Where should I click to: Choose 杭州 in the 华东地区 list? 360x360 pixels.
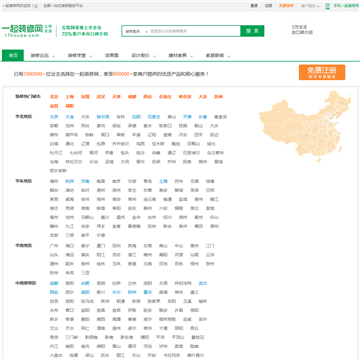click(x=70, y=181)
